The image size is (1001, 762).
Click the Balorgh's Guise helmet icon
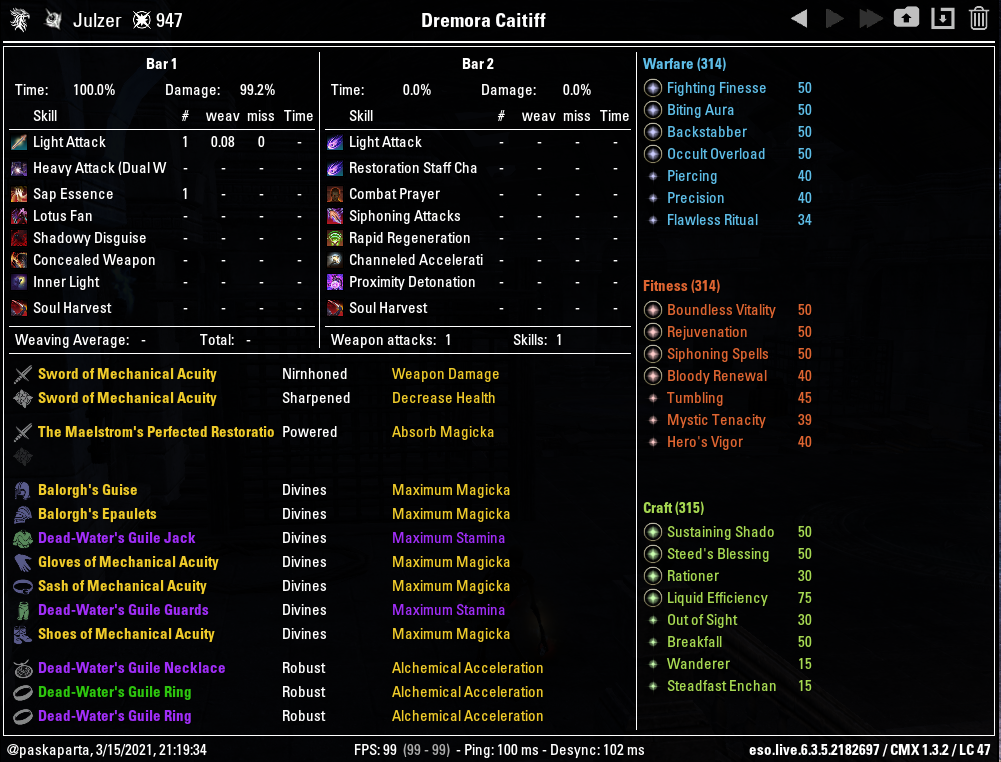pos(23,490)
